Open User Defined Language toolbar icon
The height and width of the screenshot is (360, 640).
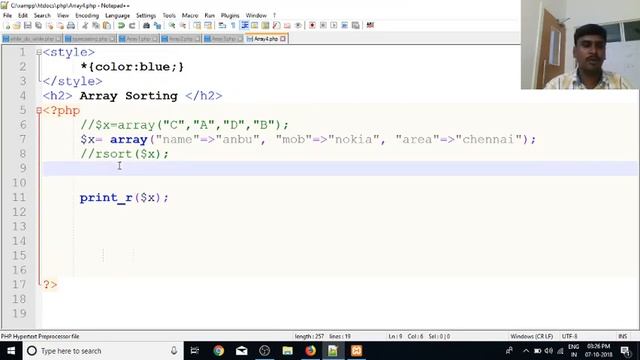pos(255,26)
